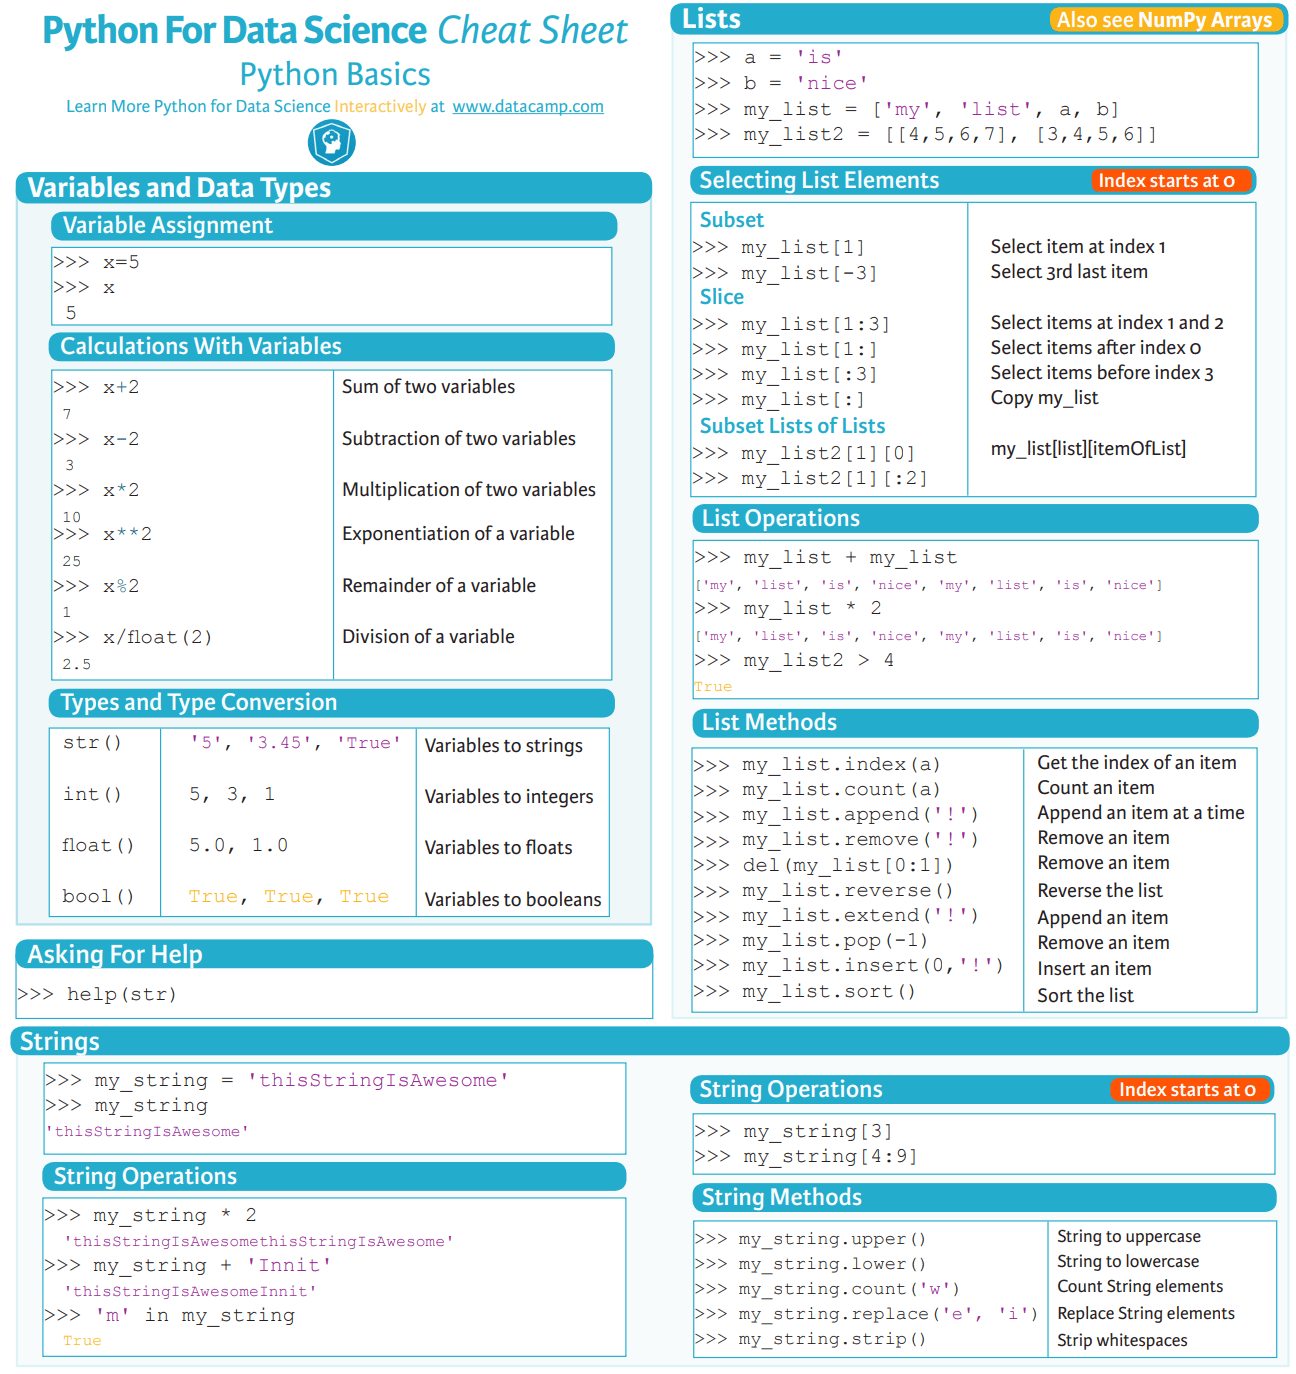The height and width of the screenshot is (1374, 1296).
Task: Click the 'my_string.upper()' code line
Action: pyautogui.click(x=810, y=1239)
